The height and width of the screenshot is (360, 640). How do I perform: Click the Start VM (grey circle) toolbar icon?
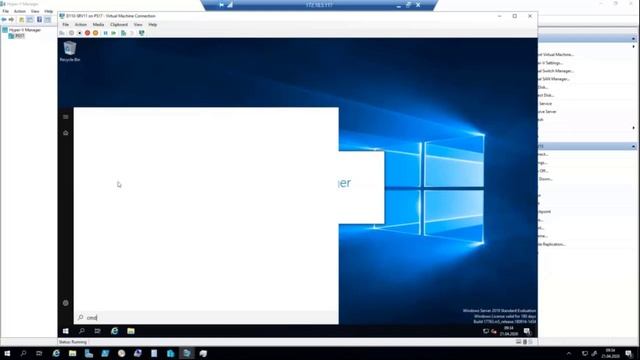click(x=71, y=33)
